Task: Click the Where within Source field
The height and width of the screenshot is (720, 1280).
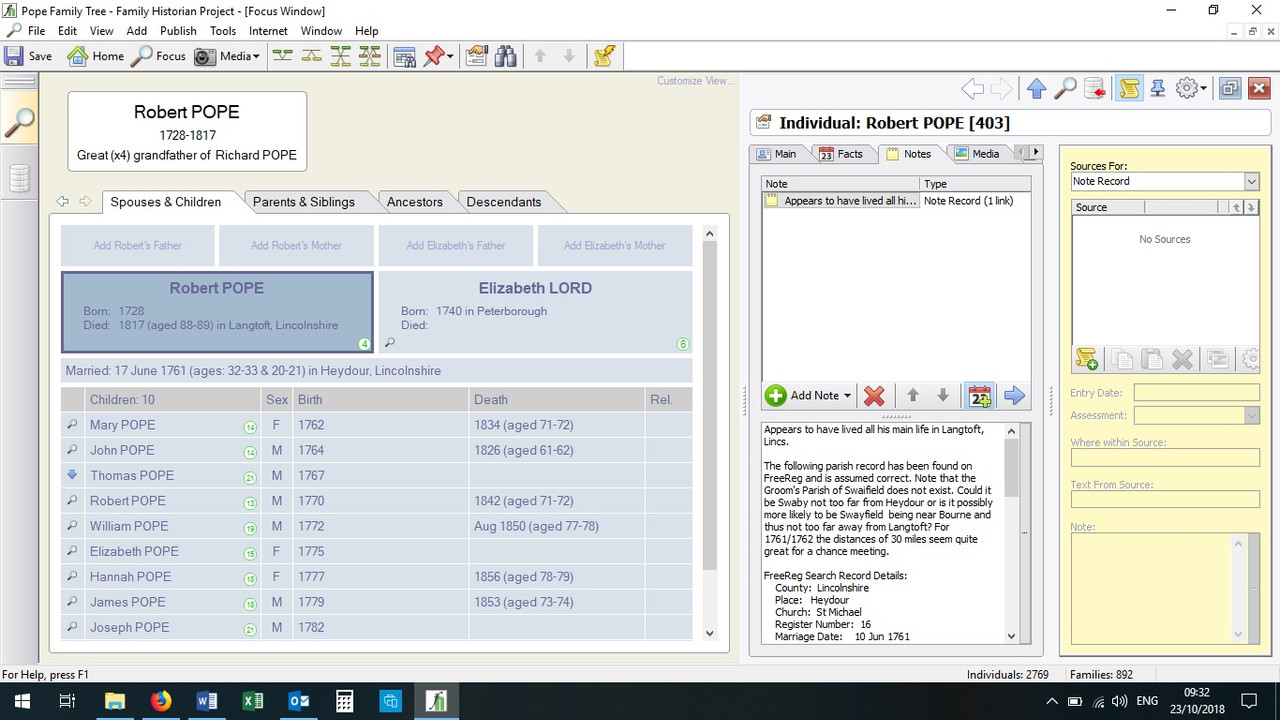Action: 1165,457
